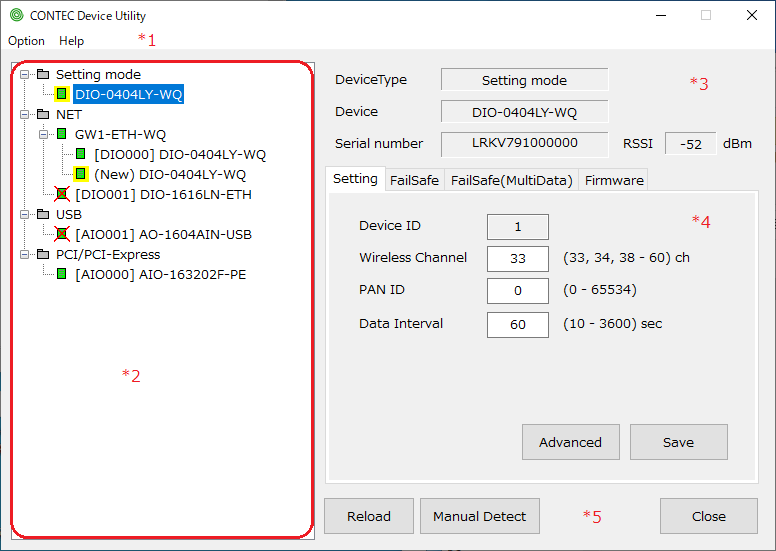Click the Close button at bottom

(x=709, y=516)
